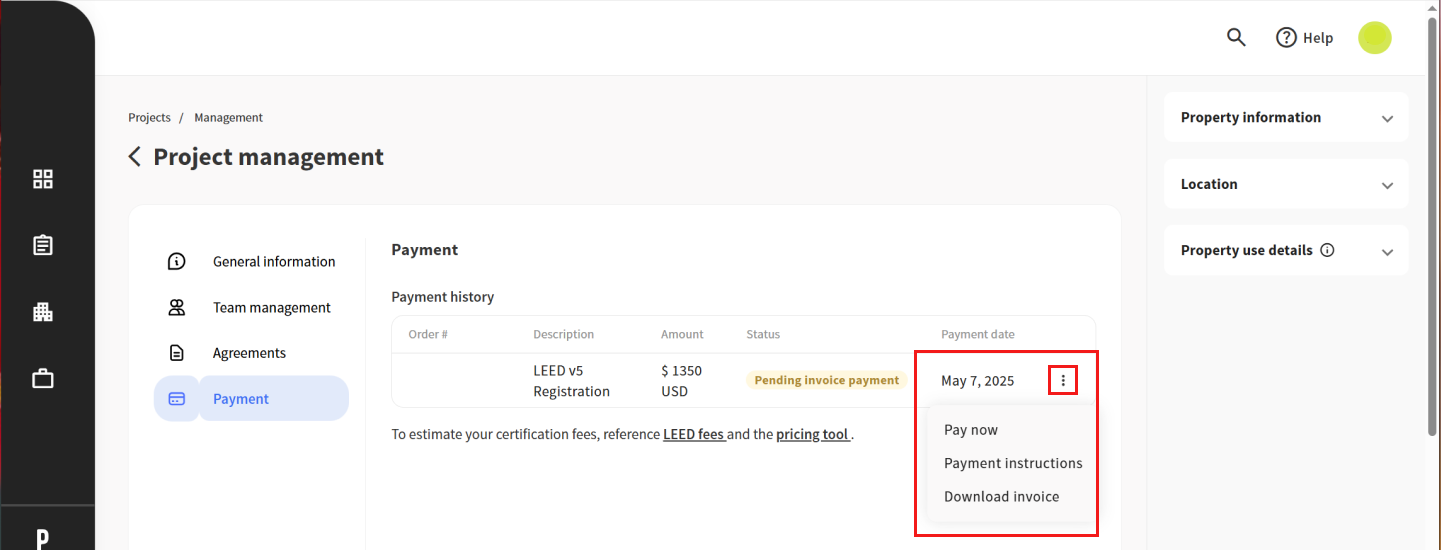Open the pricing tool link
The height and width of the screenshot is (550, 1441).
(813, 435)
